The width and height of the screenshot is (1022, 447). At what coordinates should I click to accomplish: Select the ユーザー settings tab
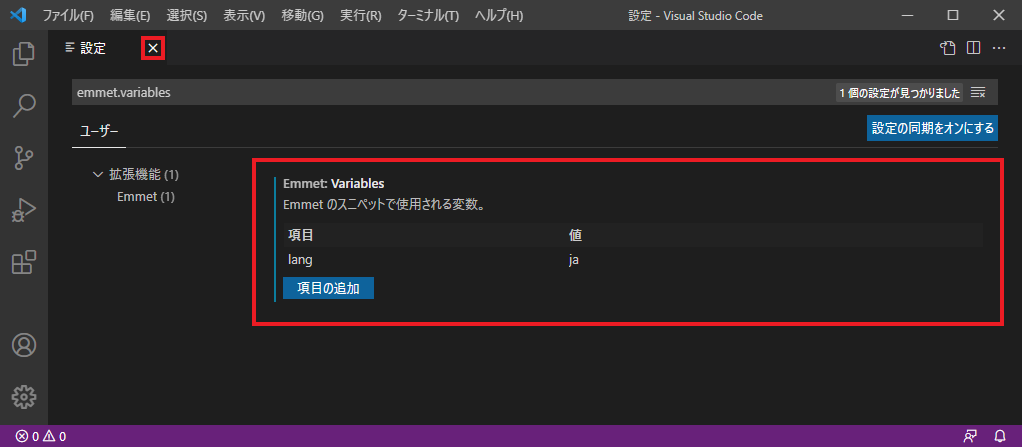pos(99,130)
